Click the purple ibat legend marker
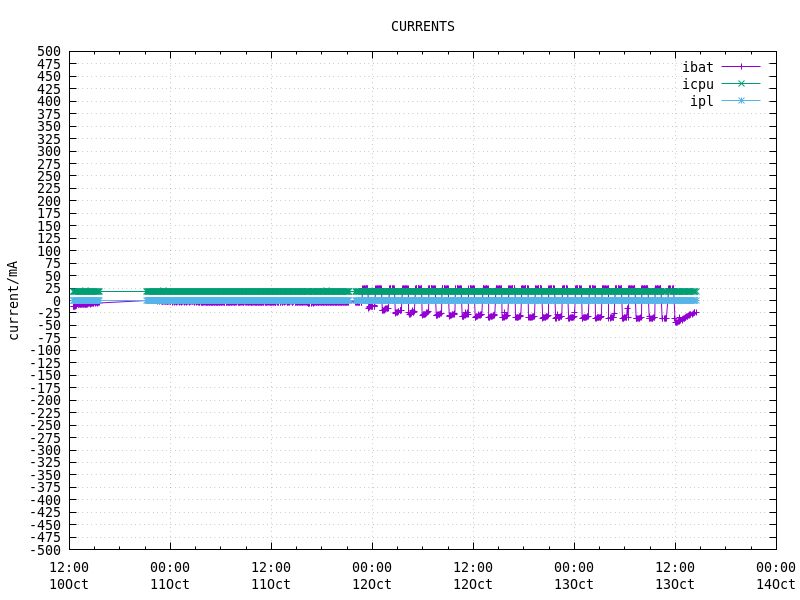This screenshot has height=600, width=800. pos(741,67)
